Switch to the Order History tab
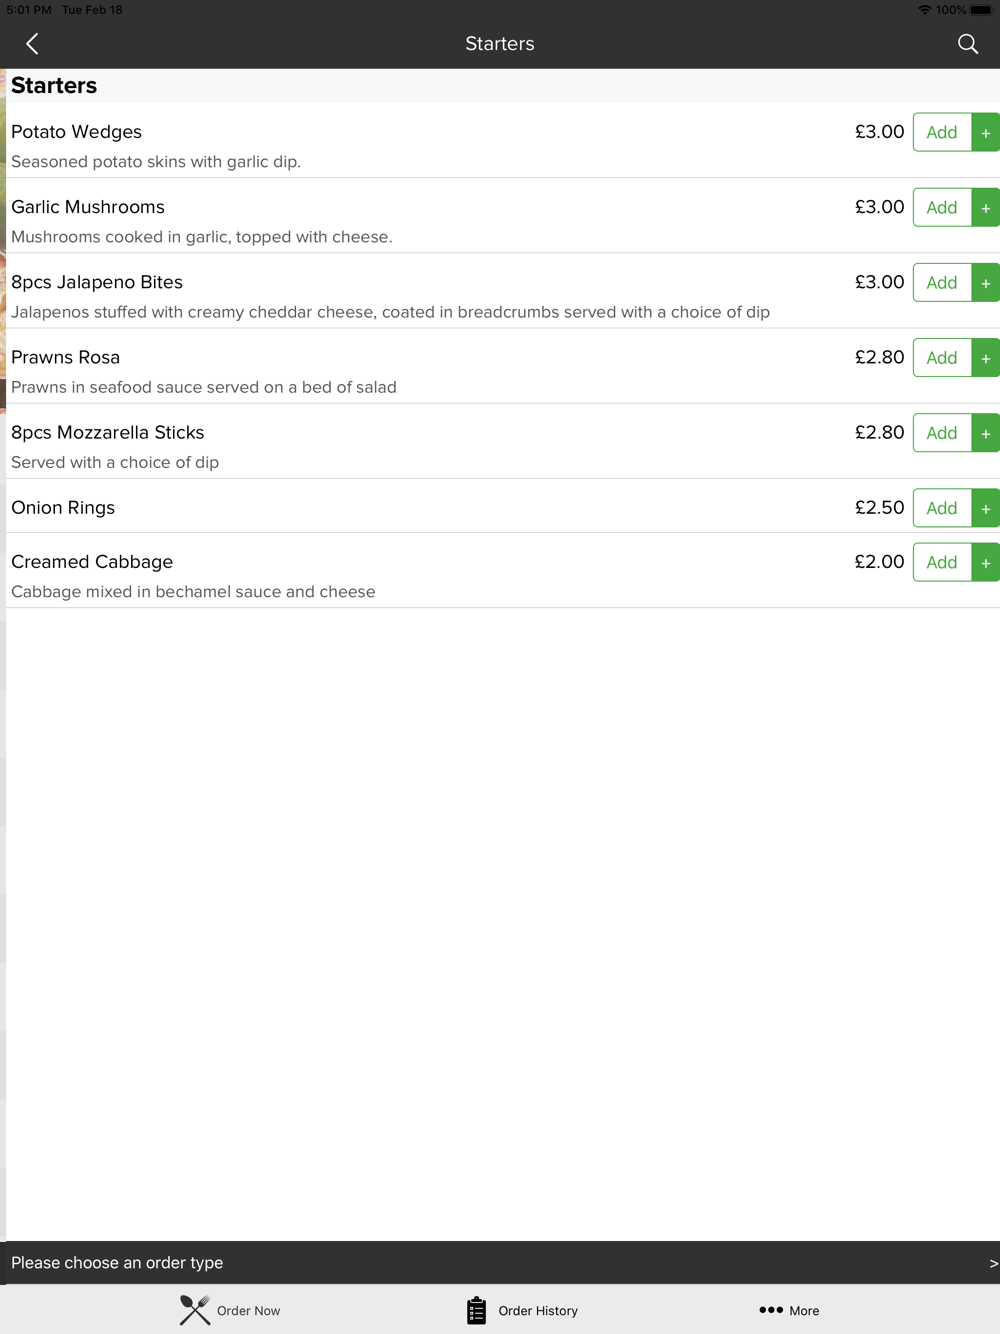 tap(522, 1310)
